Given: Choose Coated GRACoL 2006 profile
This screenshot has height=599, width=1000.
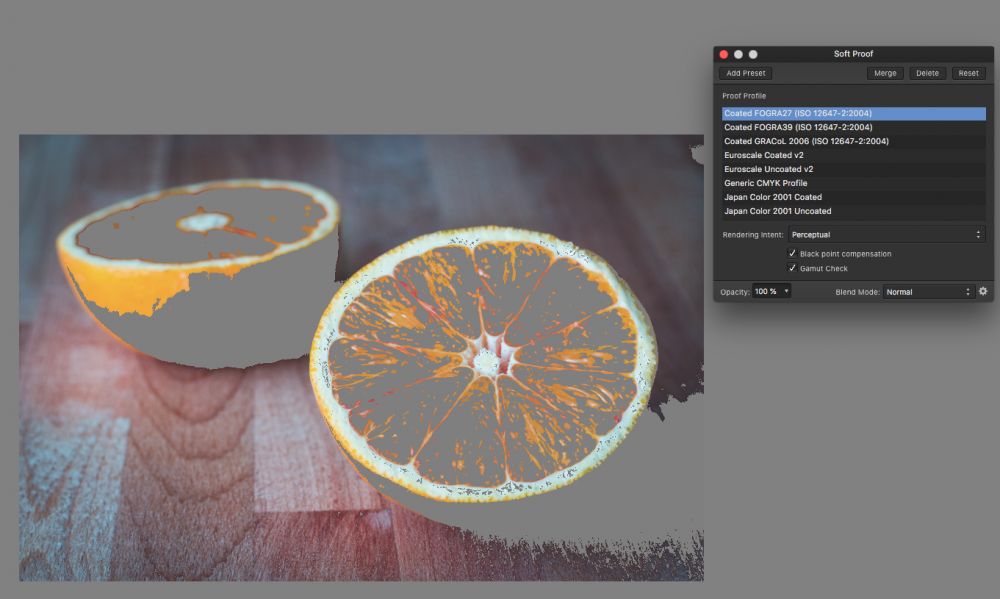Looking at the screenshot, I should (853, 142).
